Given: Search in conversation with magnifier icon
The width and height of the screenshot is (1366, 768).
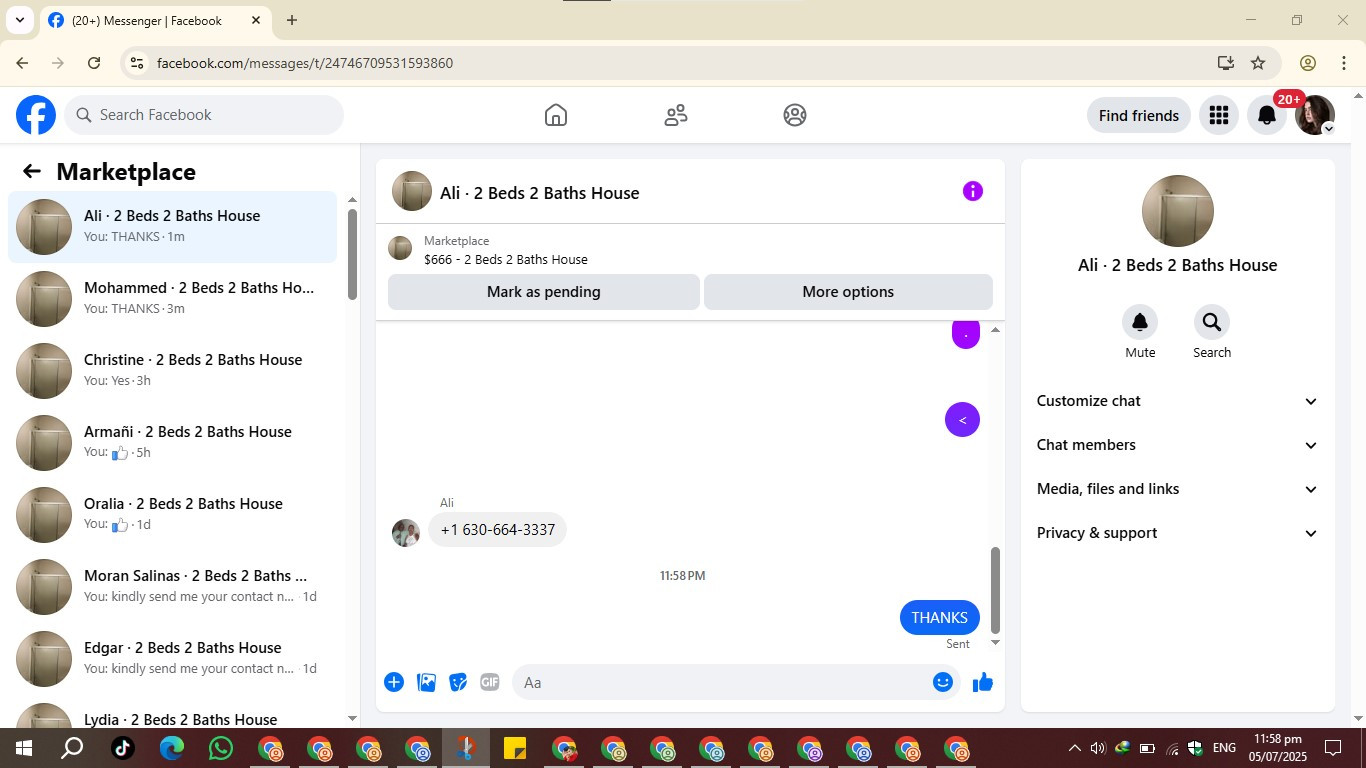Looking at the screenshot, I should (x=1212, y=322).
